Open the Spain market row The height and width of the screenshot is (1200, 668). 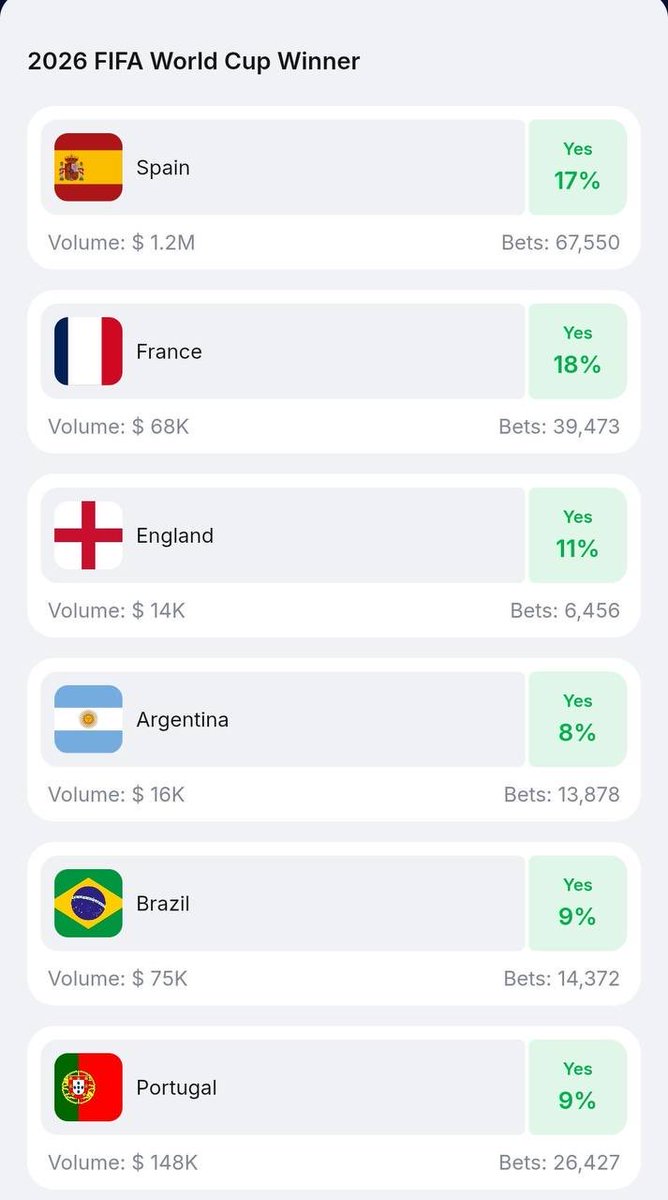283,167
